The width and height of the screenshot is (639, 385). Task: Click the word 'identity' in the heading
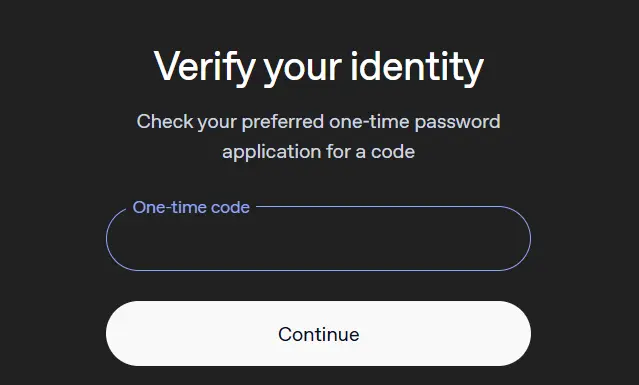(x=417, y=68)
